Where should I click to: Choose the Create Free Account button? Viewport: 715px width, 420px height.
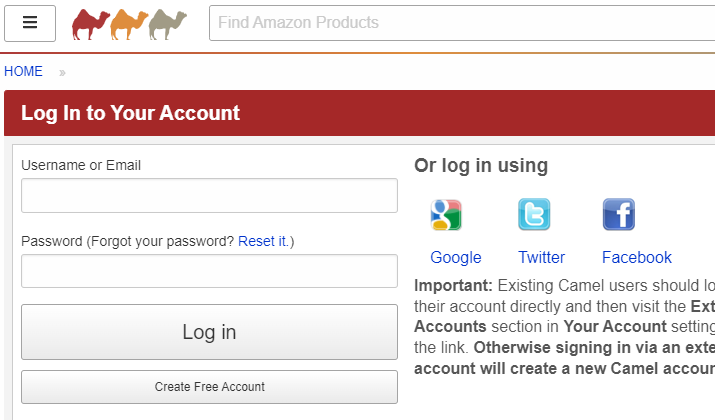(209, 387)
